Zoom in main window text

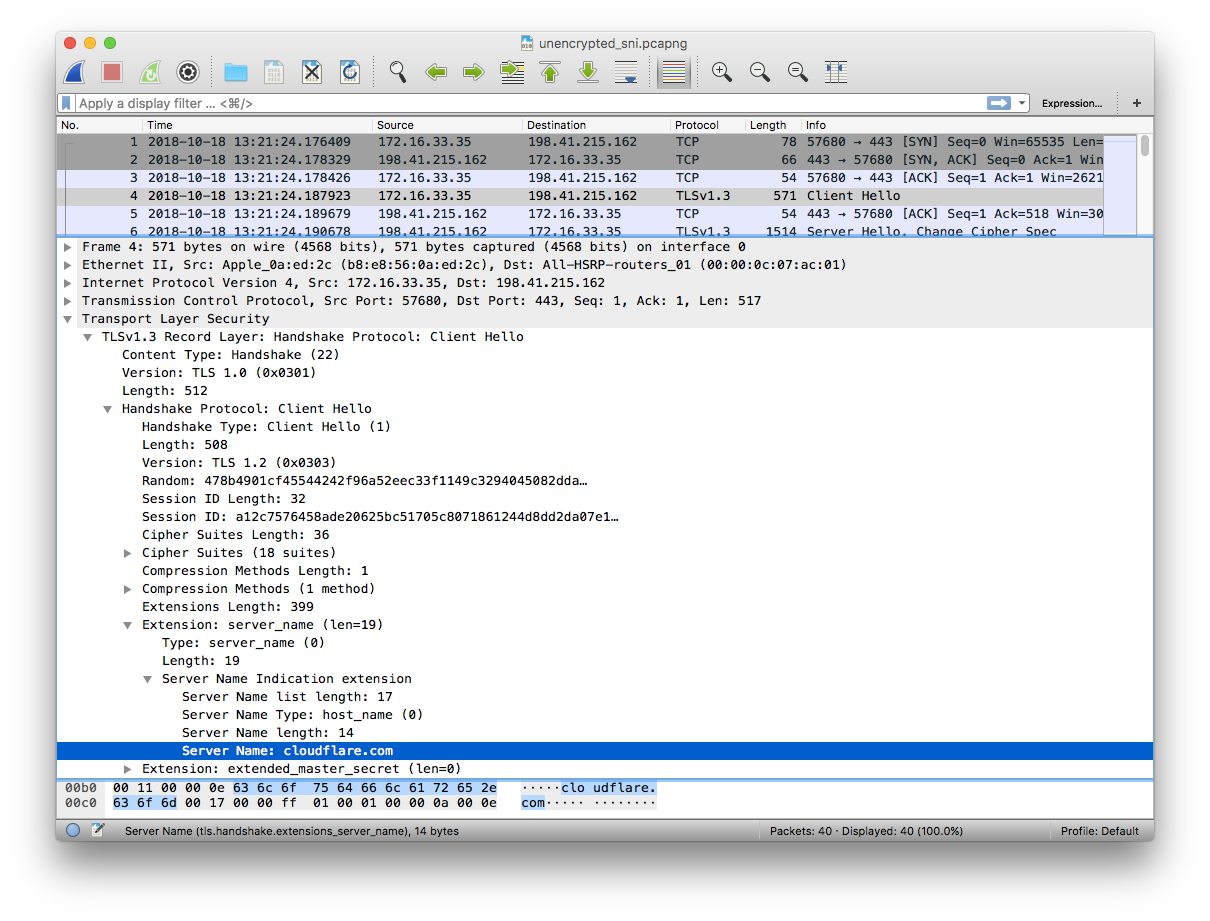(x=722, y=72)
